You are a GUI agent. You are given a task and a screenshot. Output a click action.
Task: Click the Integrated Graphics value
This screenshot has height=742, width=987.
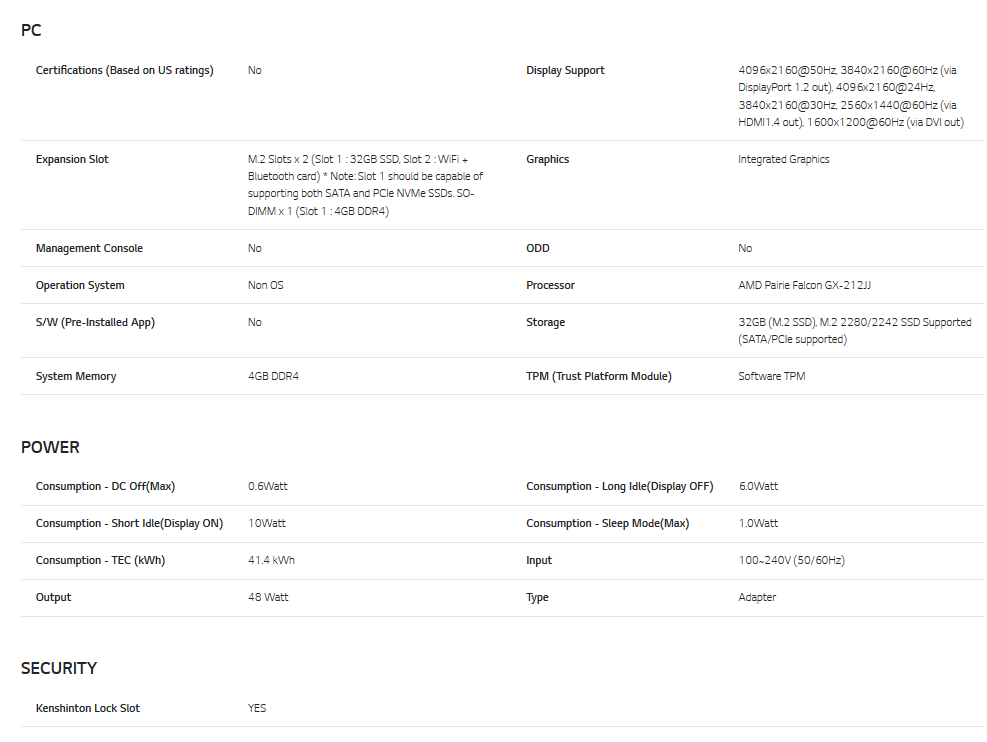click(x=783, y=160)
